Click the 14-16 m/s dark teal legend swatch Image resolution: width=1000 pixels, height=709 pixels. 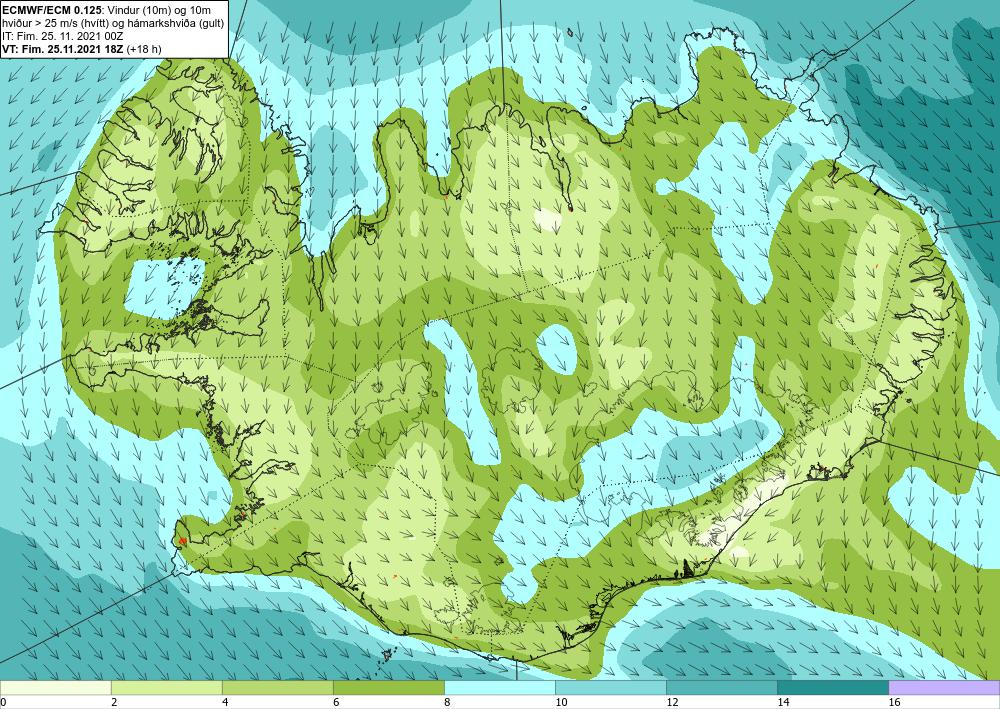click(833, 688)
